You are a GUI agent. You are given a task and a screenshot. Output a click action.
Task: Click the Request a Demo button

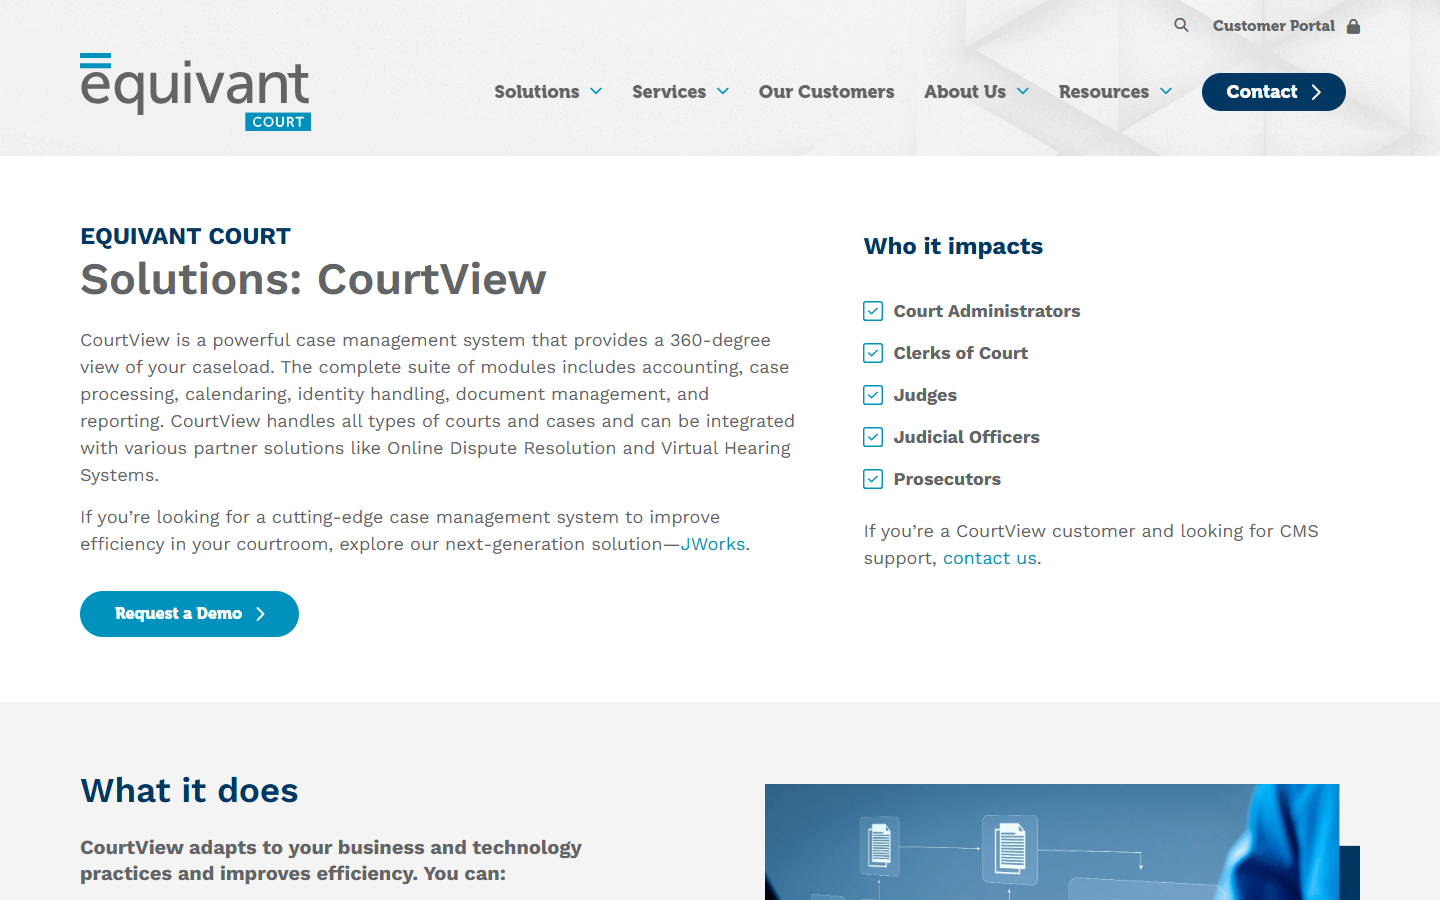[189, 614]
